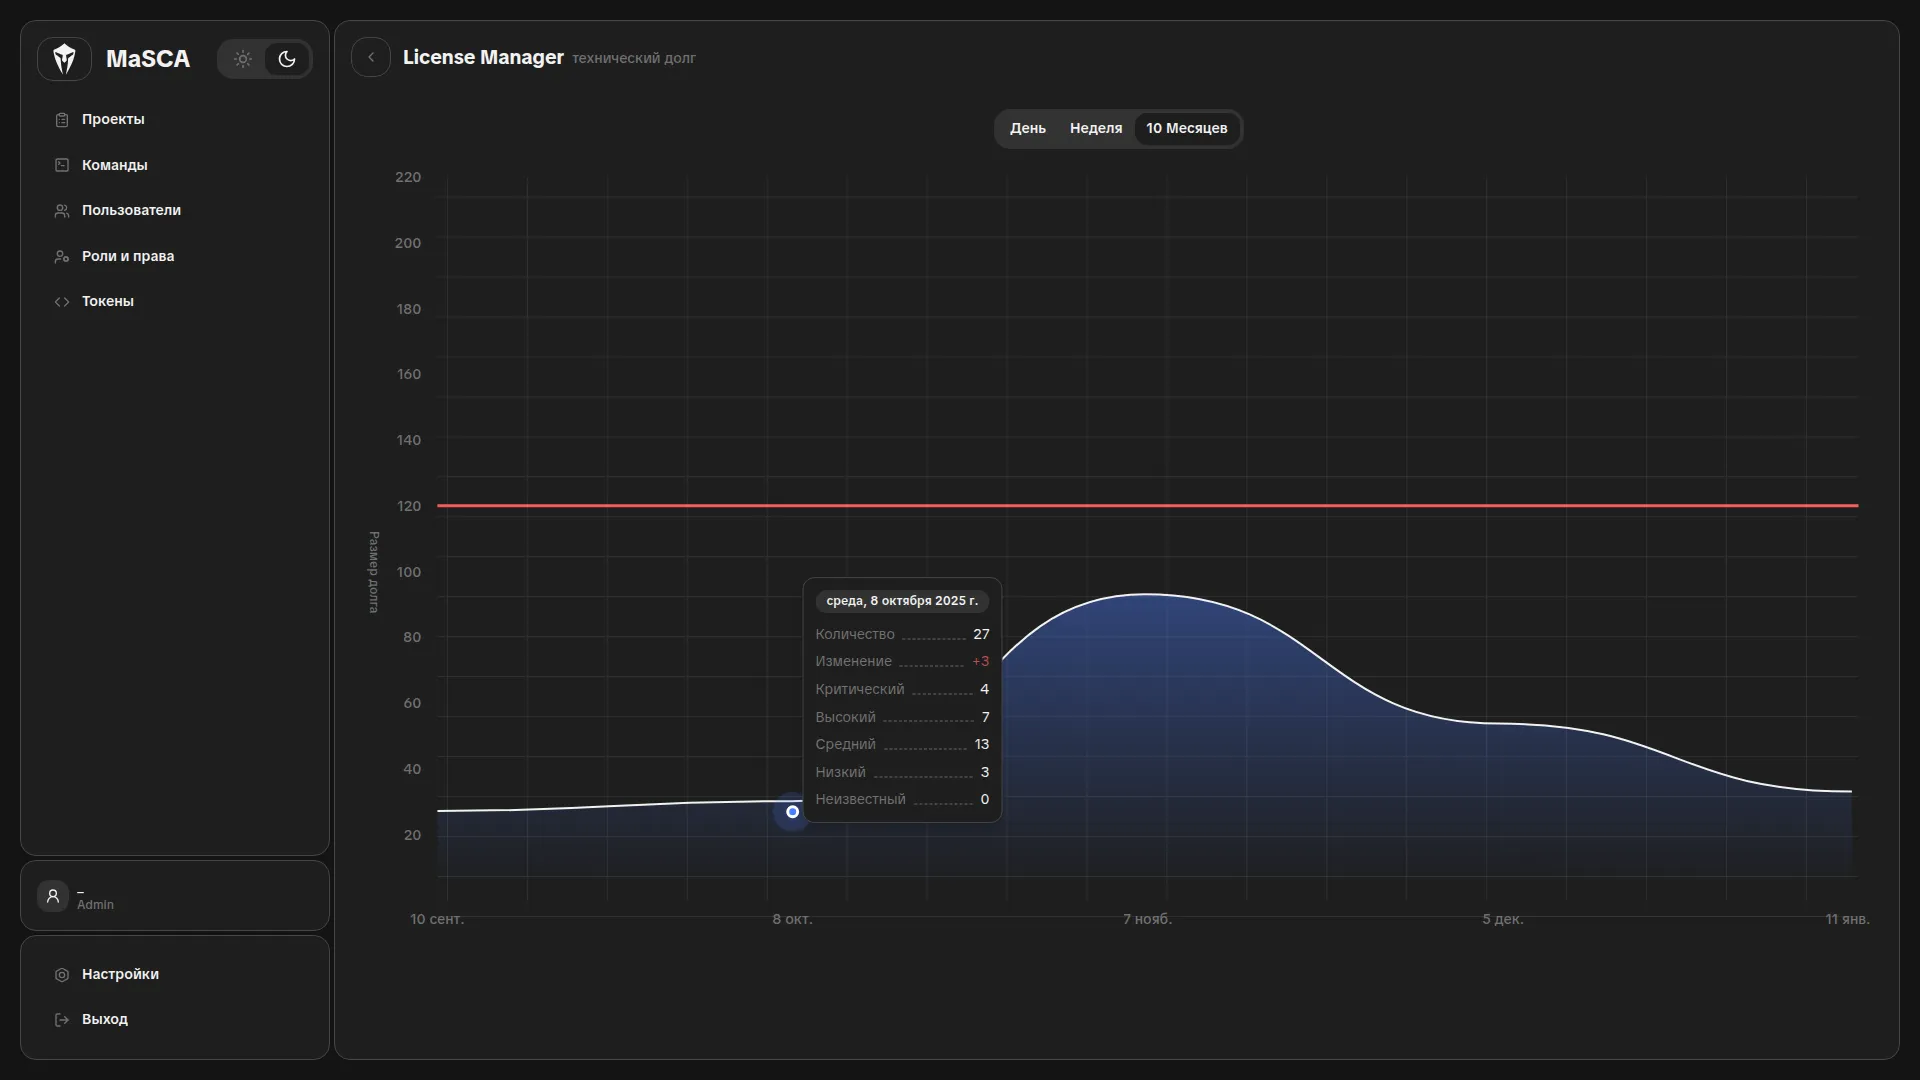This screenshot has width=1920, height=1080.
Task: Click the Выход logout icon
Action: point(62,1020)
